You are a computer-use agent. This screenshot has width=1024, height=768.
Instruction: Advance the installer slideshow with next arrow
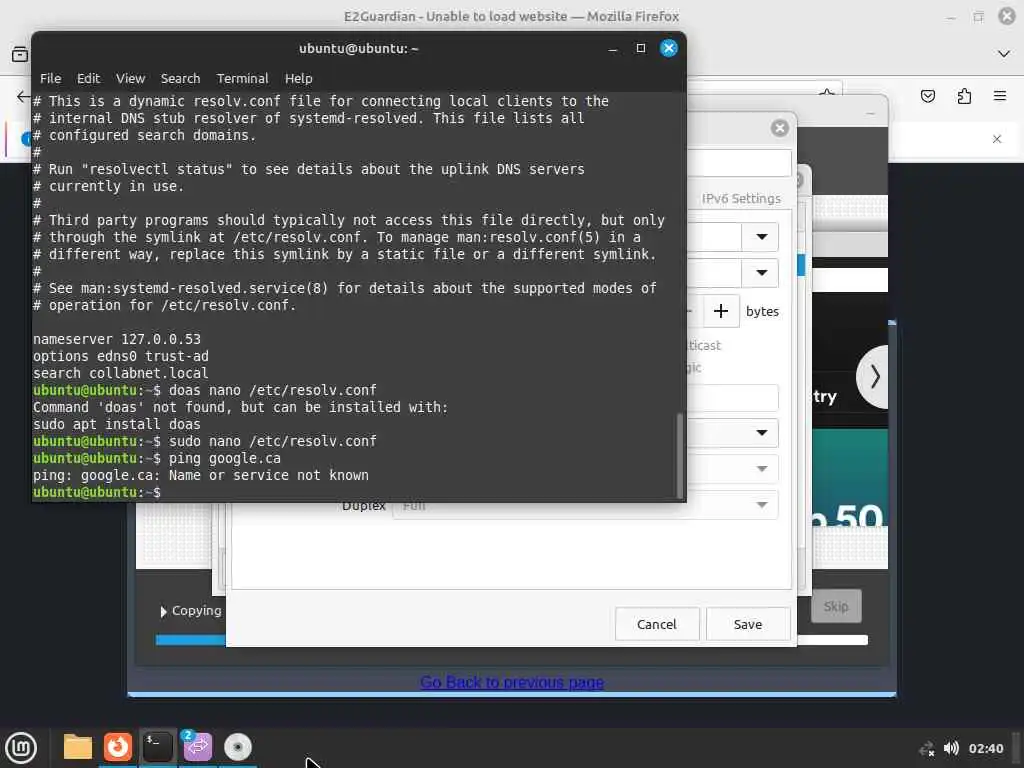[874, 377]
